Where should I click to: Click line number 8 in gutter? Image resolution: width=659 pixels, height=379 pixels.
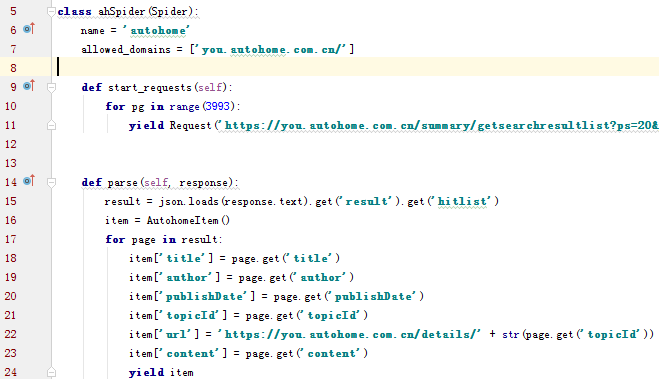coord(13,68)
